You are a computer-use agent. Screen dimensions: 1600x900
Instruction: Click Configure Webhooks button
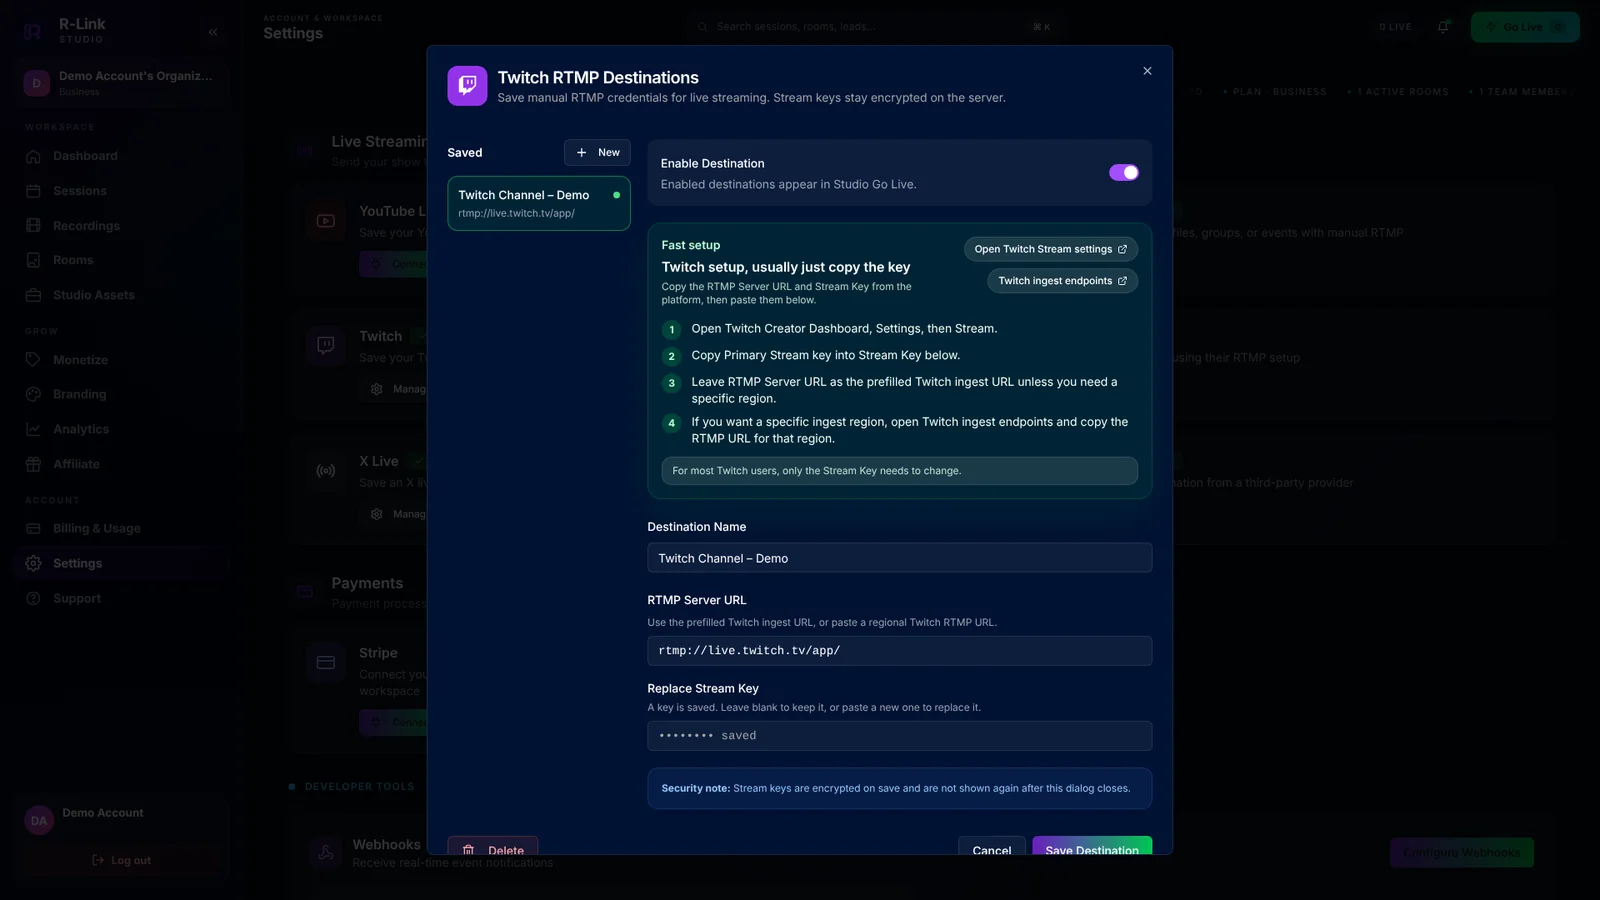1461,852
